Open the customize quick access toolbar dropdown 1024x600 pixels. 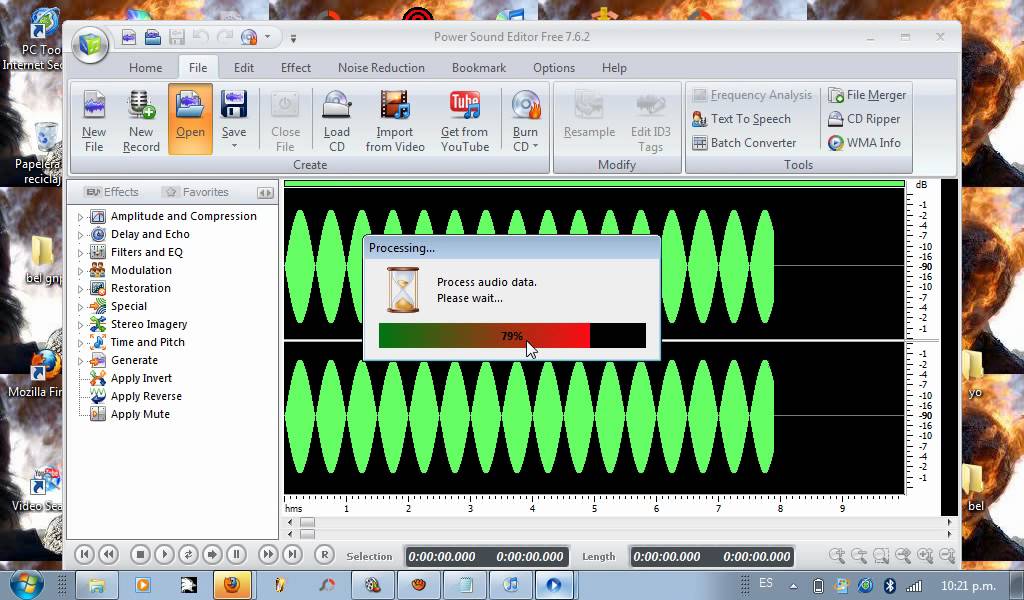point(293,39)
